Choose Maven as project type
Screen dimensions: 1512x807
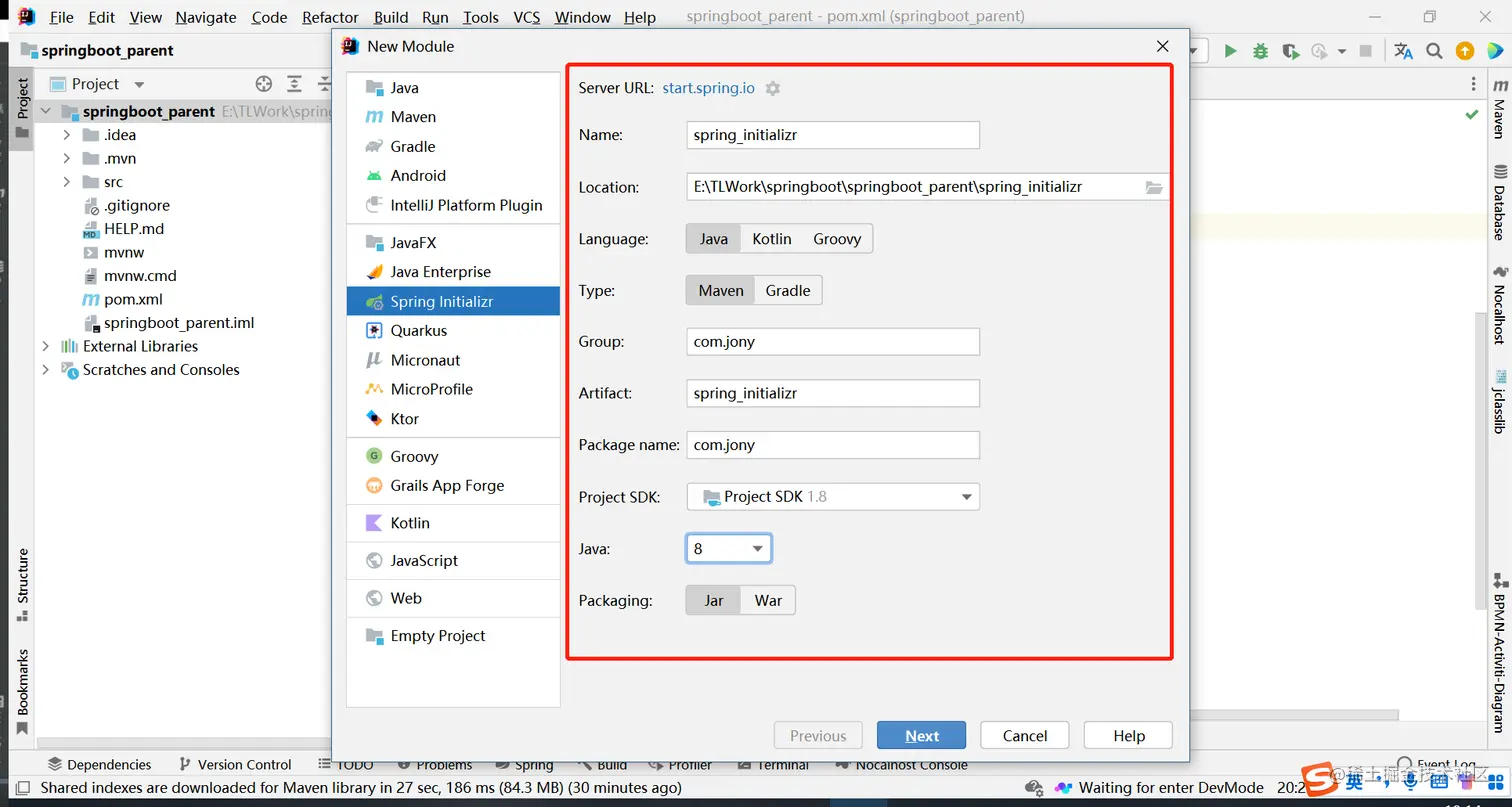tap(720, 290)
